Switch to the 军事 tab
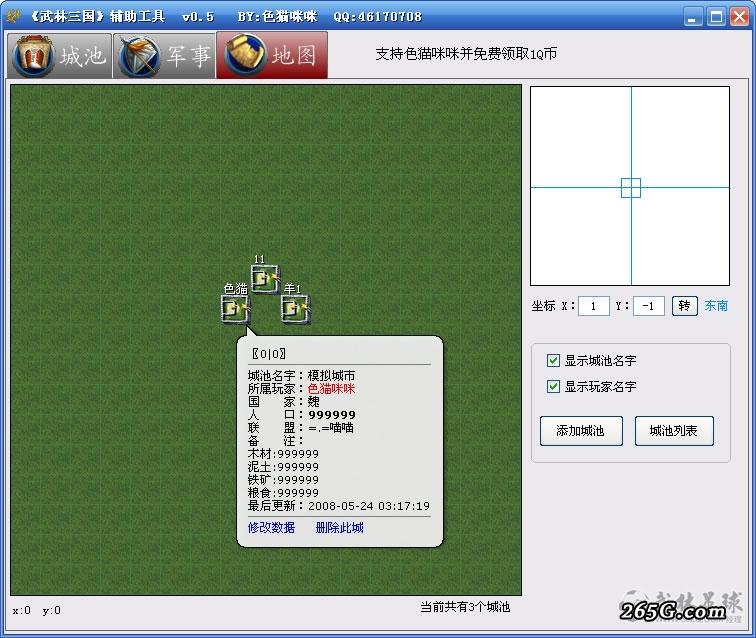This screenshot has height=638, width=756. (164, 55)
